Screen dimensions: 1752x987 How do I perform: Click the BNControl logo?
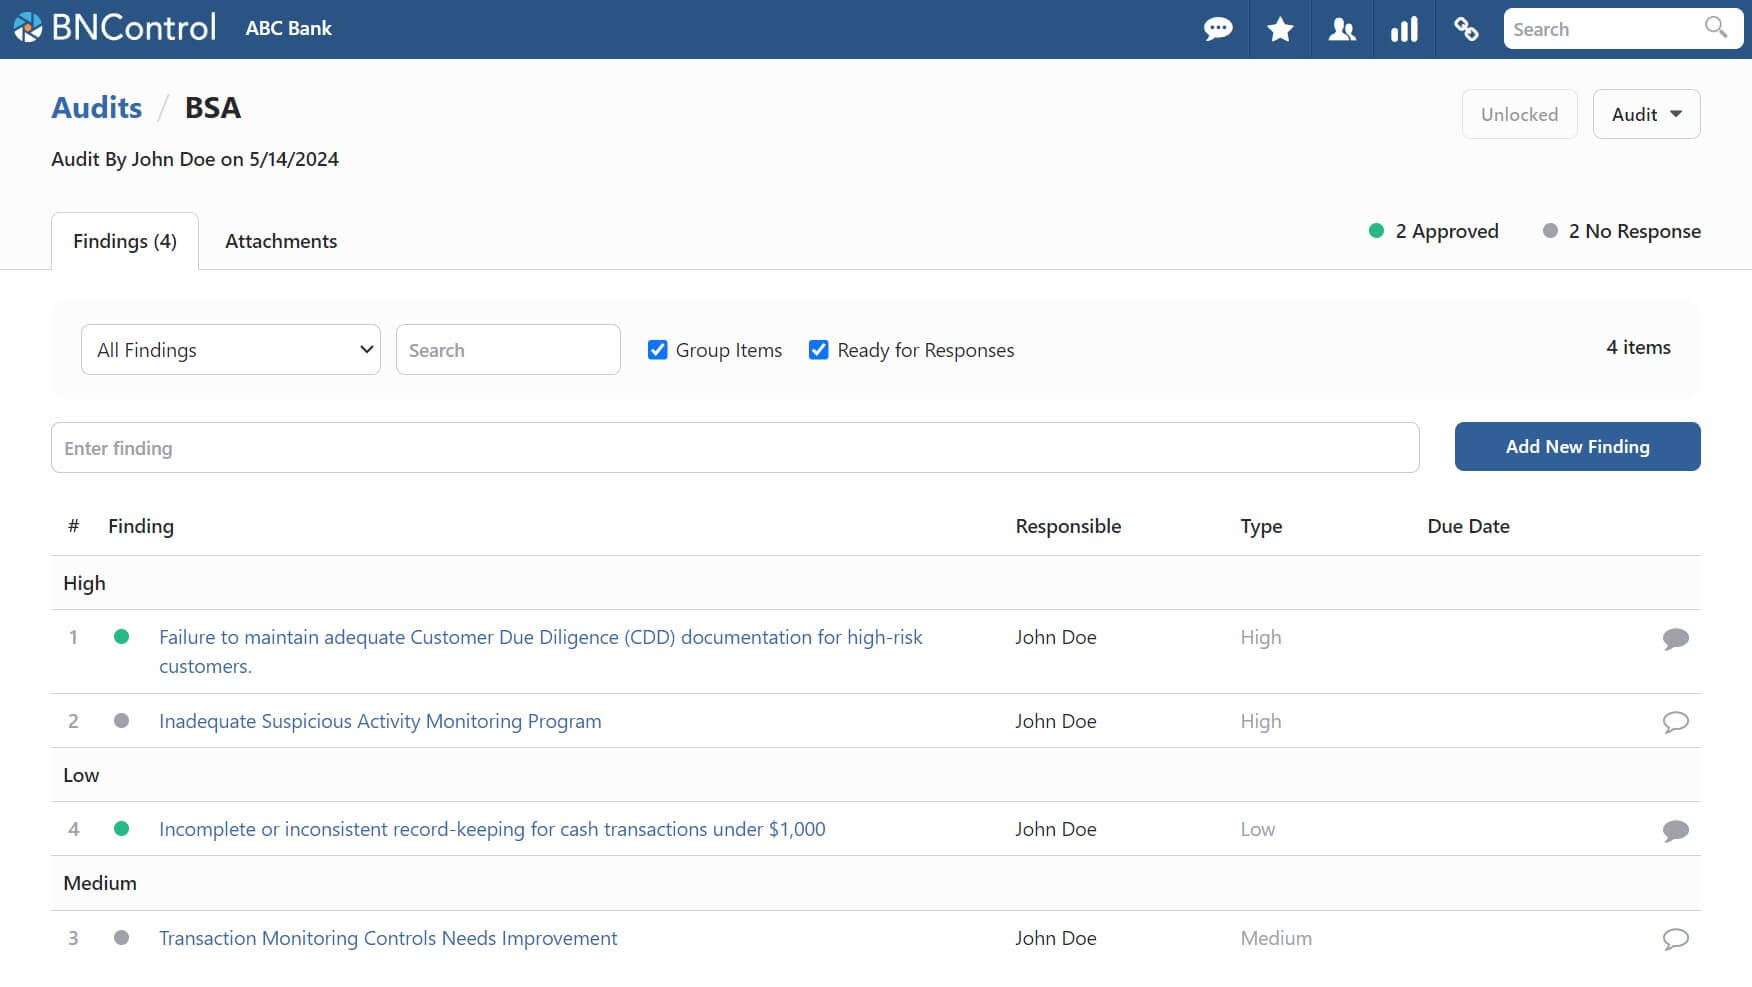pos(115,28)
